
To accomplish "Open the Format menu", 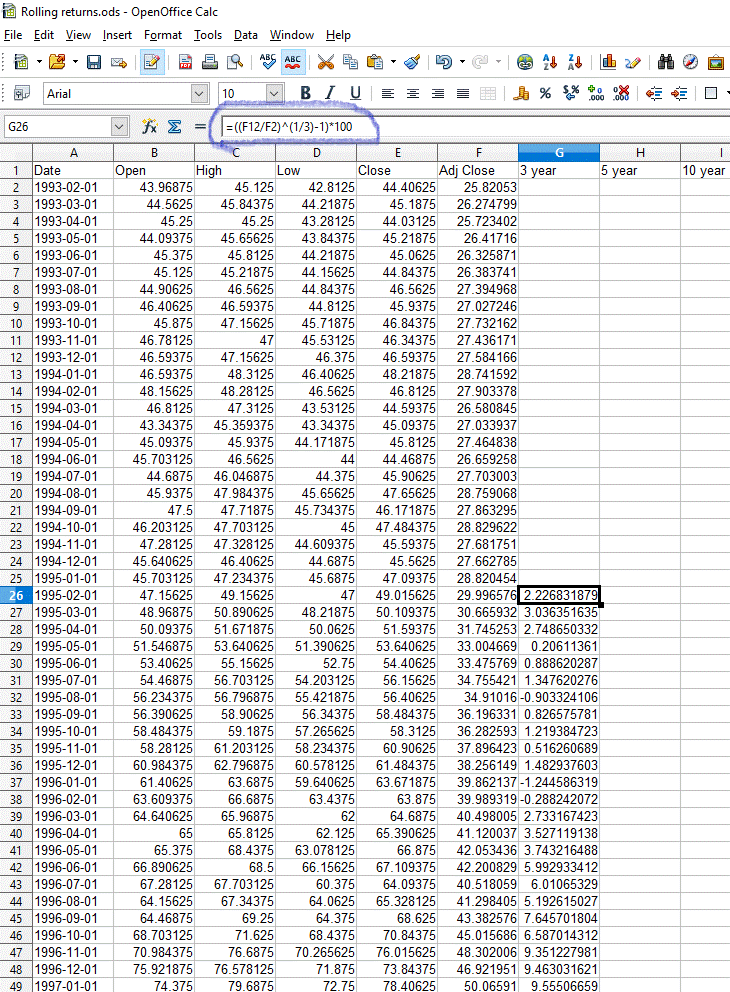I will coord(163,35).
